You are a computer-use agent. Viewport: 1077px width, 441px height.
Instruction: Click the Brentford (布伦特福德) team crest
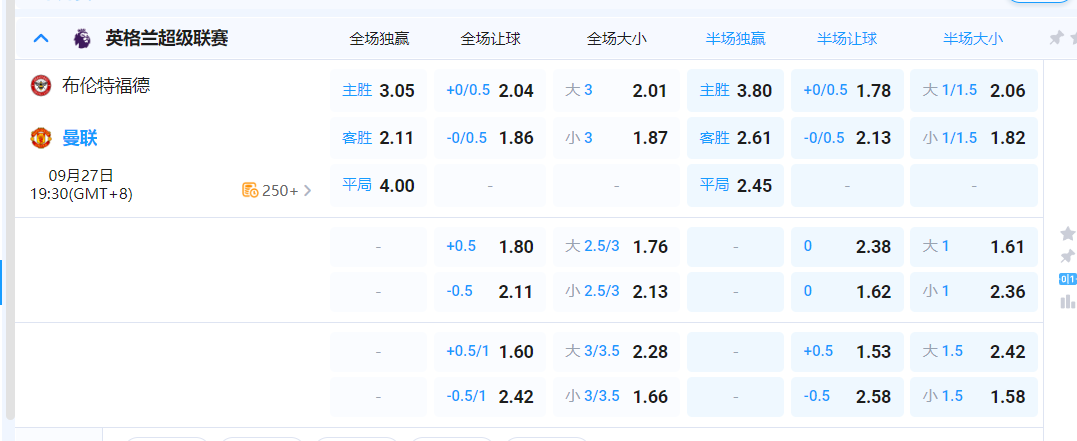pos(41,85)
